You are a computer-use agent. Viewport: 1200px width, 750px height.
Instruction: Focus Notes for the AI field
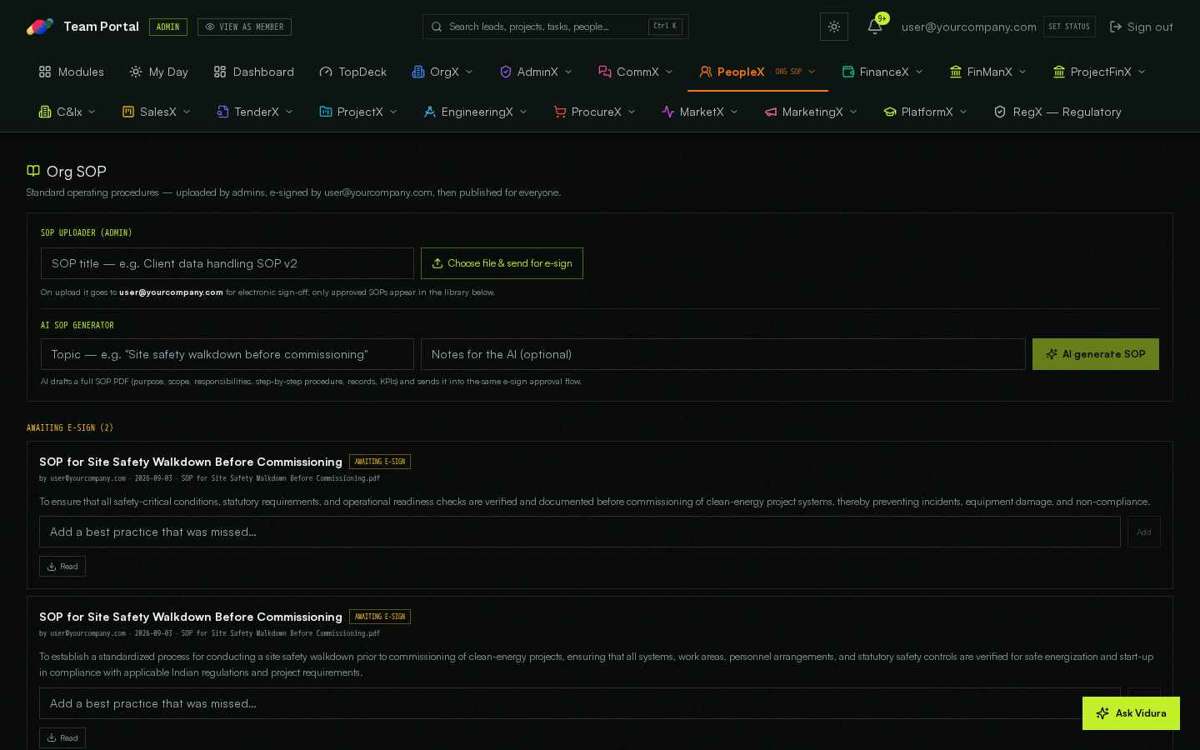click(723, 354)
